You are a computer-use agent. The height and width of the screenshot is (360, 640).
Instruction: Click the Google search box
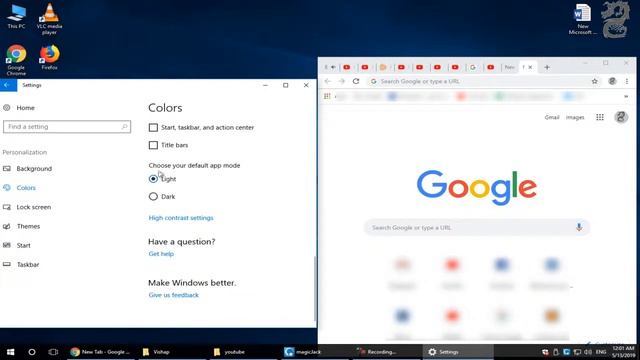point(477,227)
